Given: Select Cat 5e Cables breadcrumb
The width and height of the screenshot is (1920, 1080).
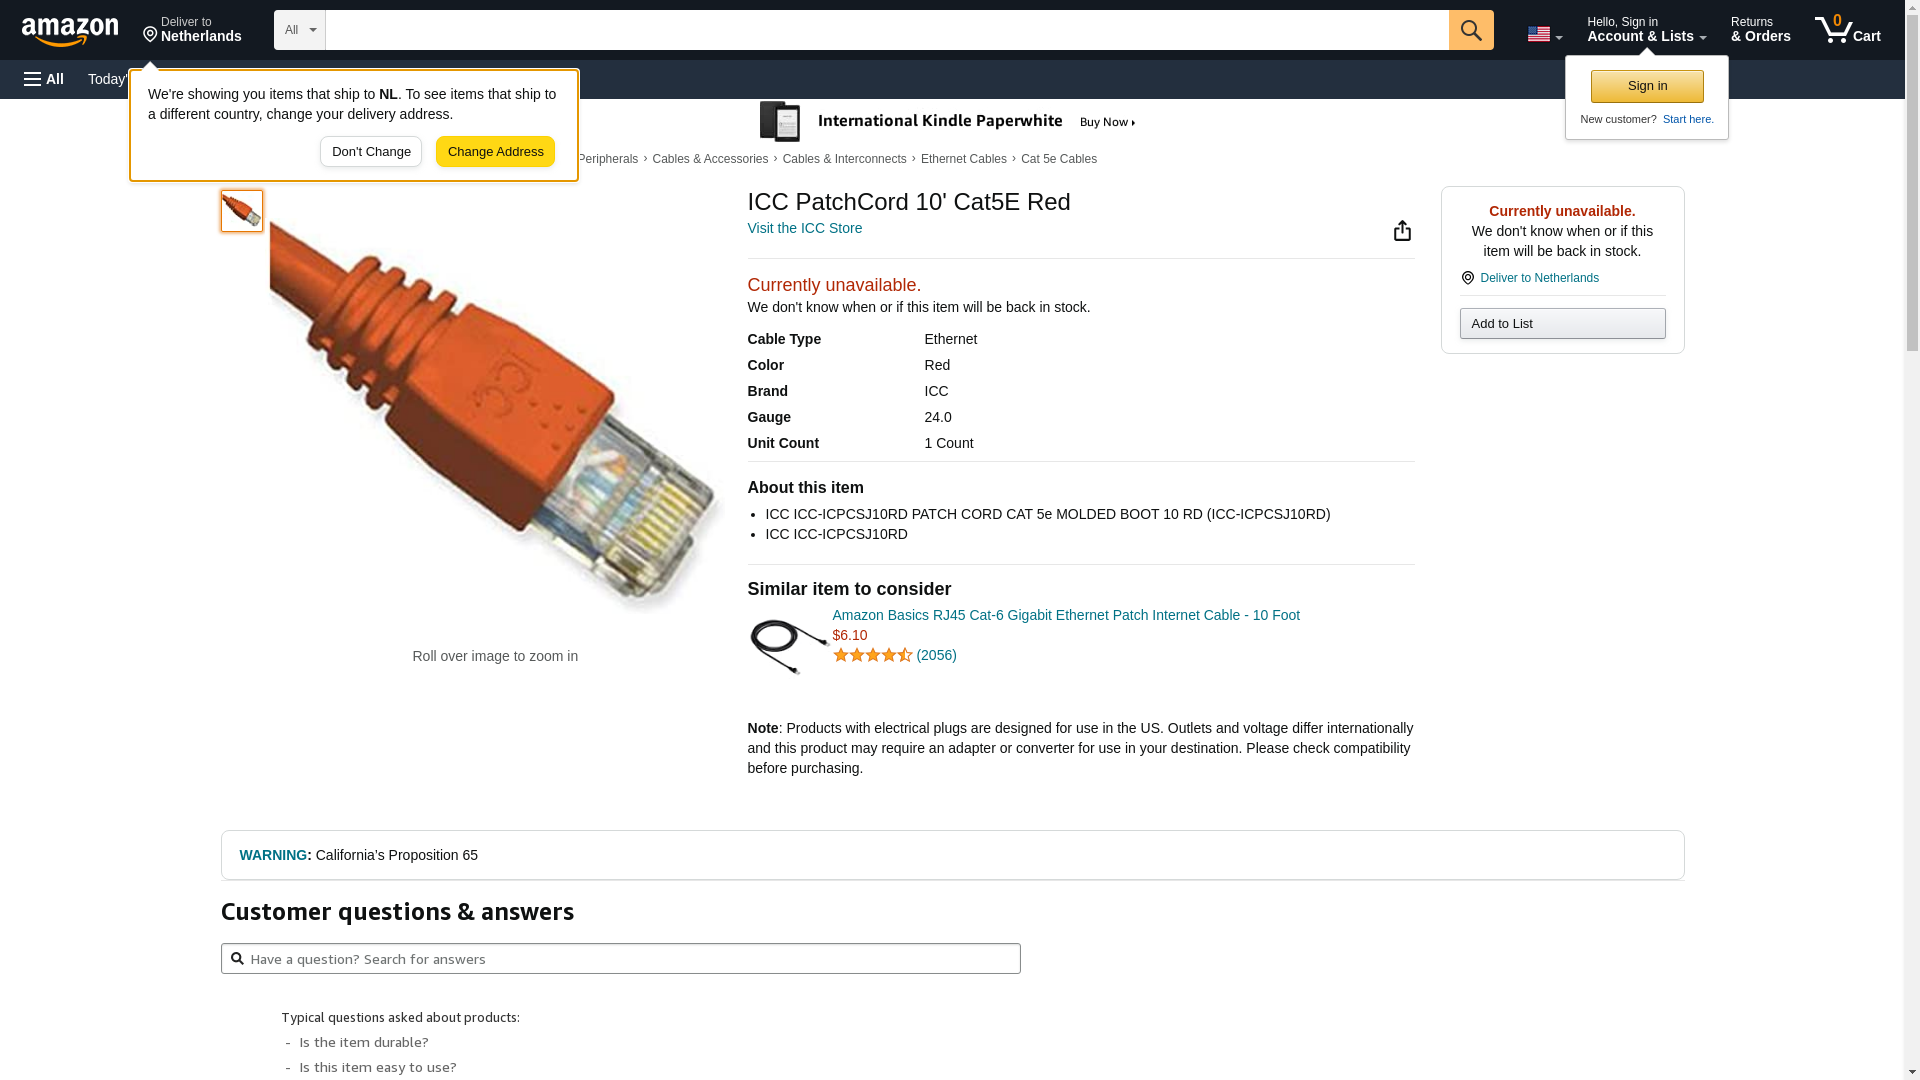Looking at the screenshot, I should click(1058, 159).
